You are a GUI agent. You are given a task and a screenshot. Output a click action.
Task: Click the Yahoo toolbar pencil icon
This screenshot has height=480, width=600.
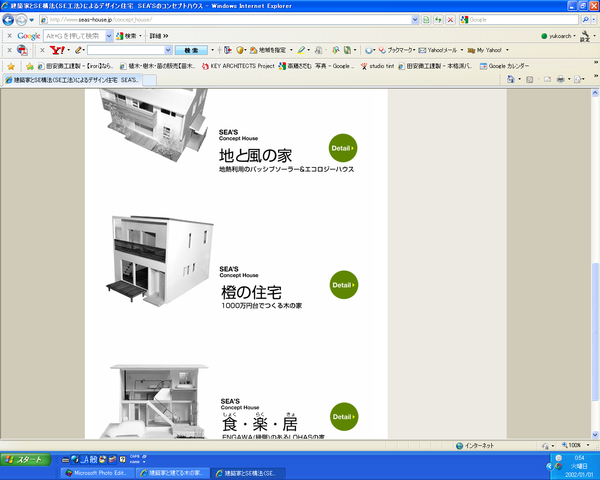tap(79, 50)
